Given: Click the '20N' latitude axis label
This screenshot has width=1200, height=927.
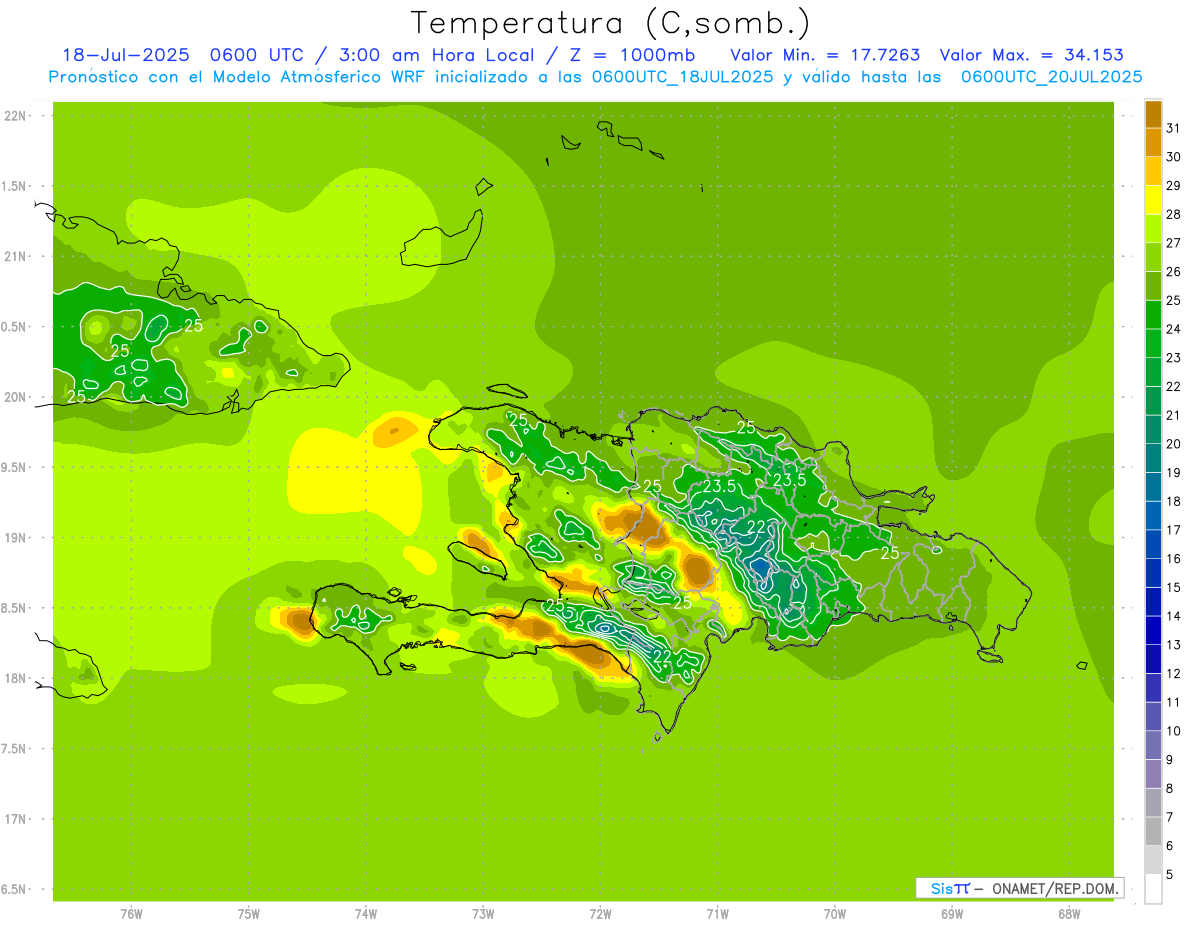Looking at the screenshot, I should pyautogui.click(x=15, y=397).
